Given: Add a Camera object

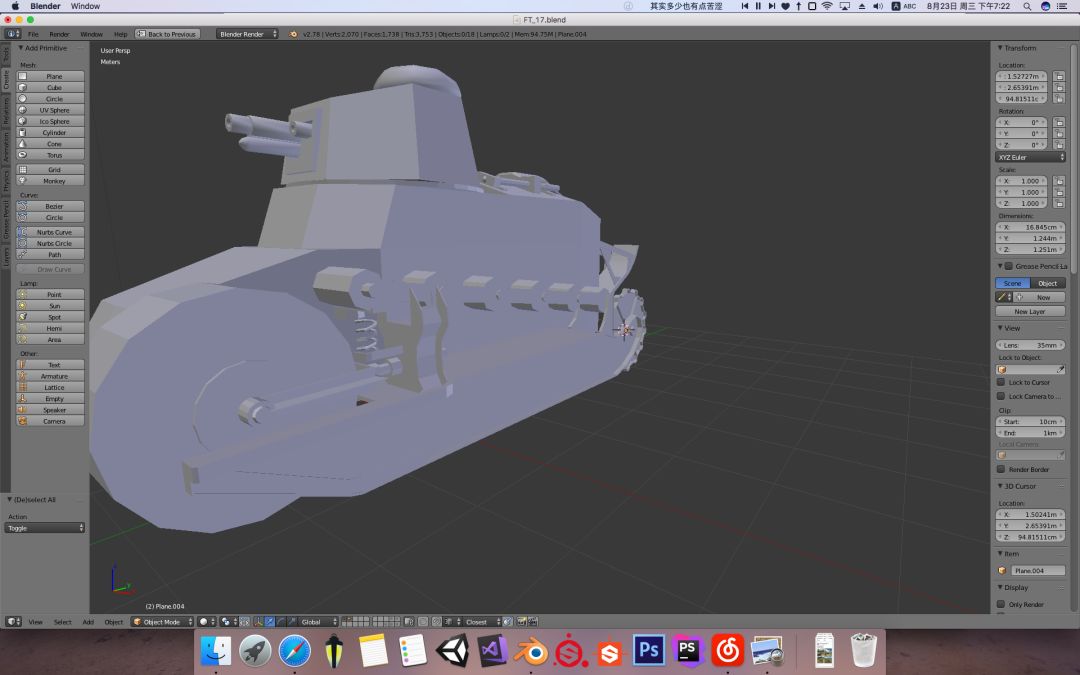Looking at the screenshot, I should click(54, 421).
